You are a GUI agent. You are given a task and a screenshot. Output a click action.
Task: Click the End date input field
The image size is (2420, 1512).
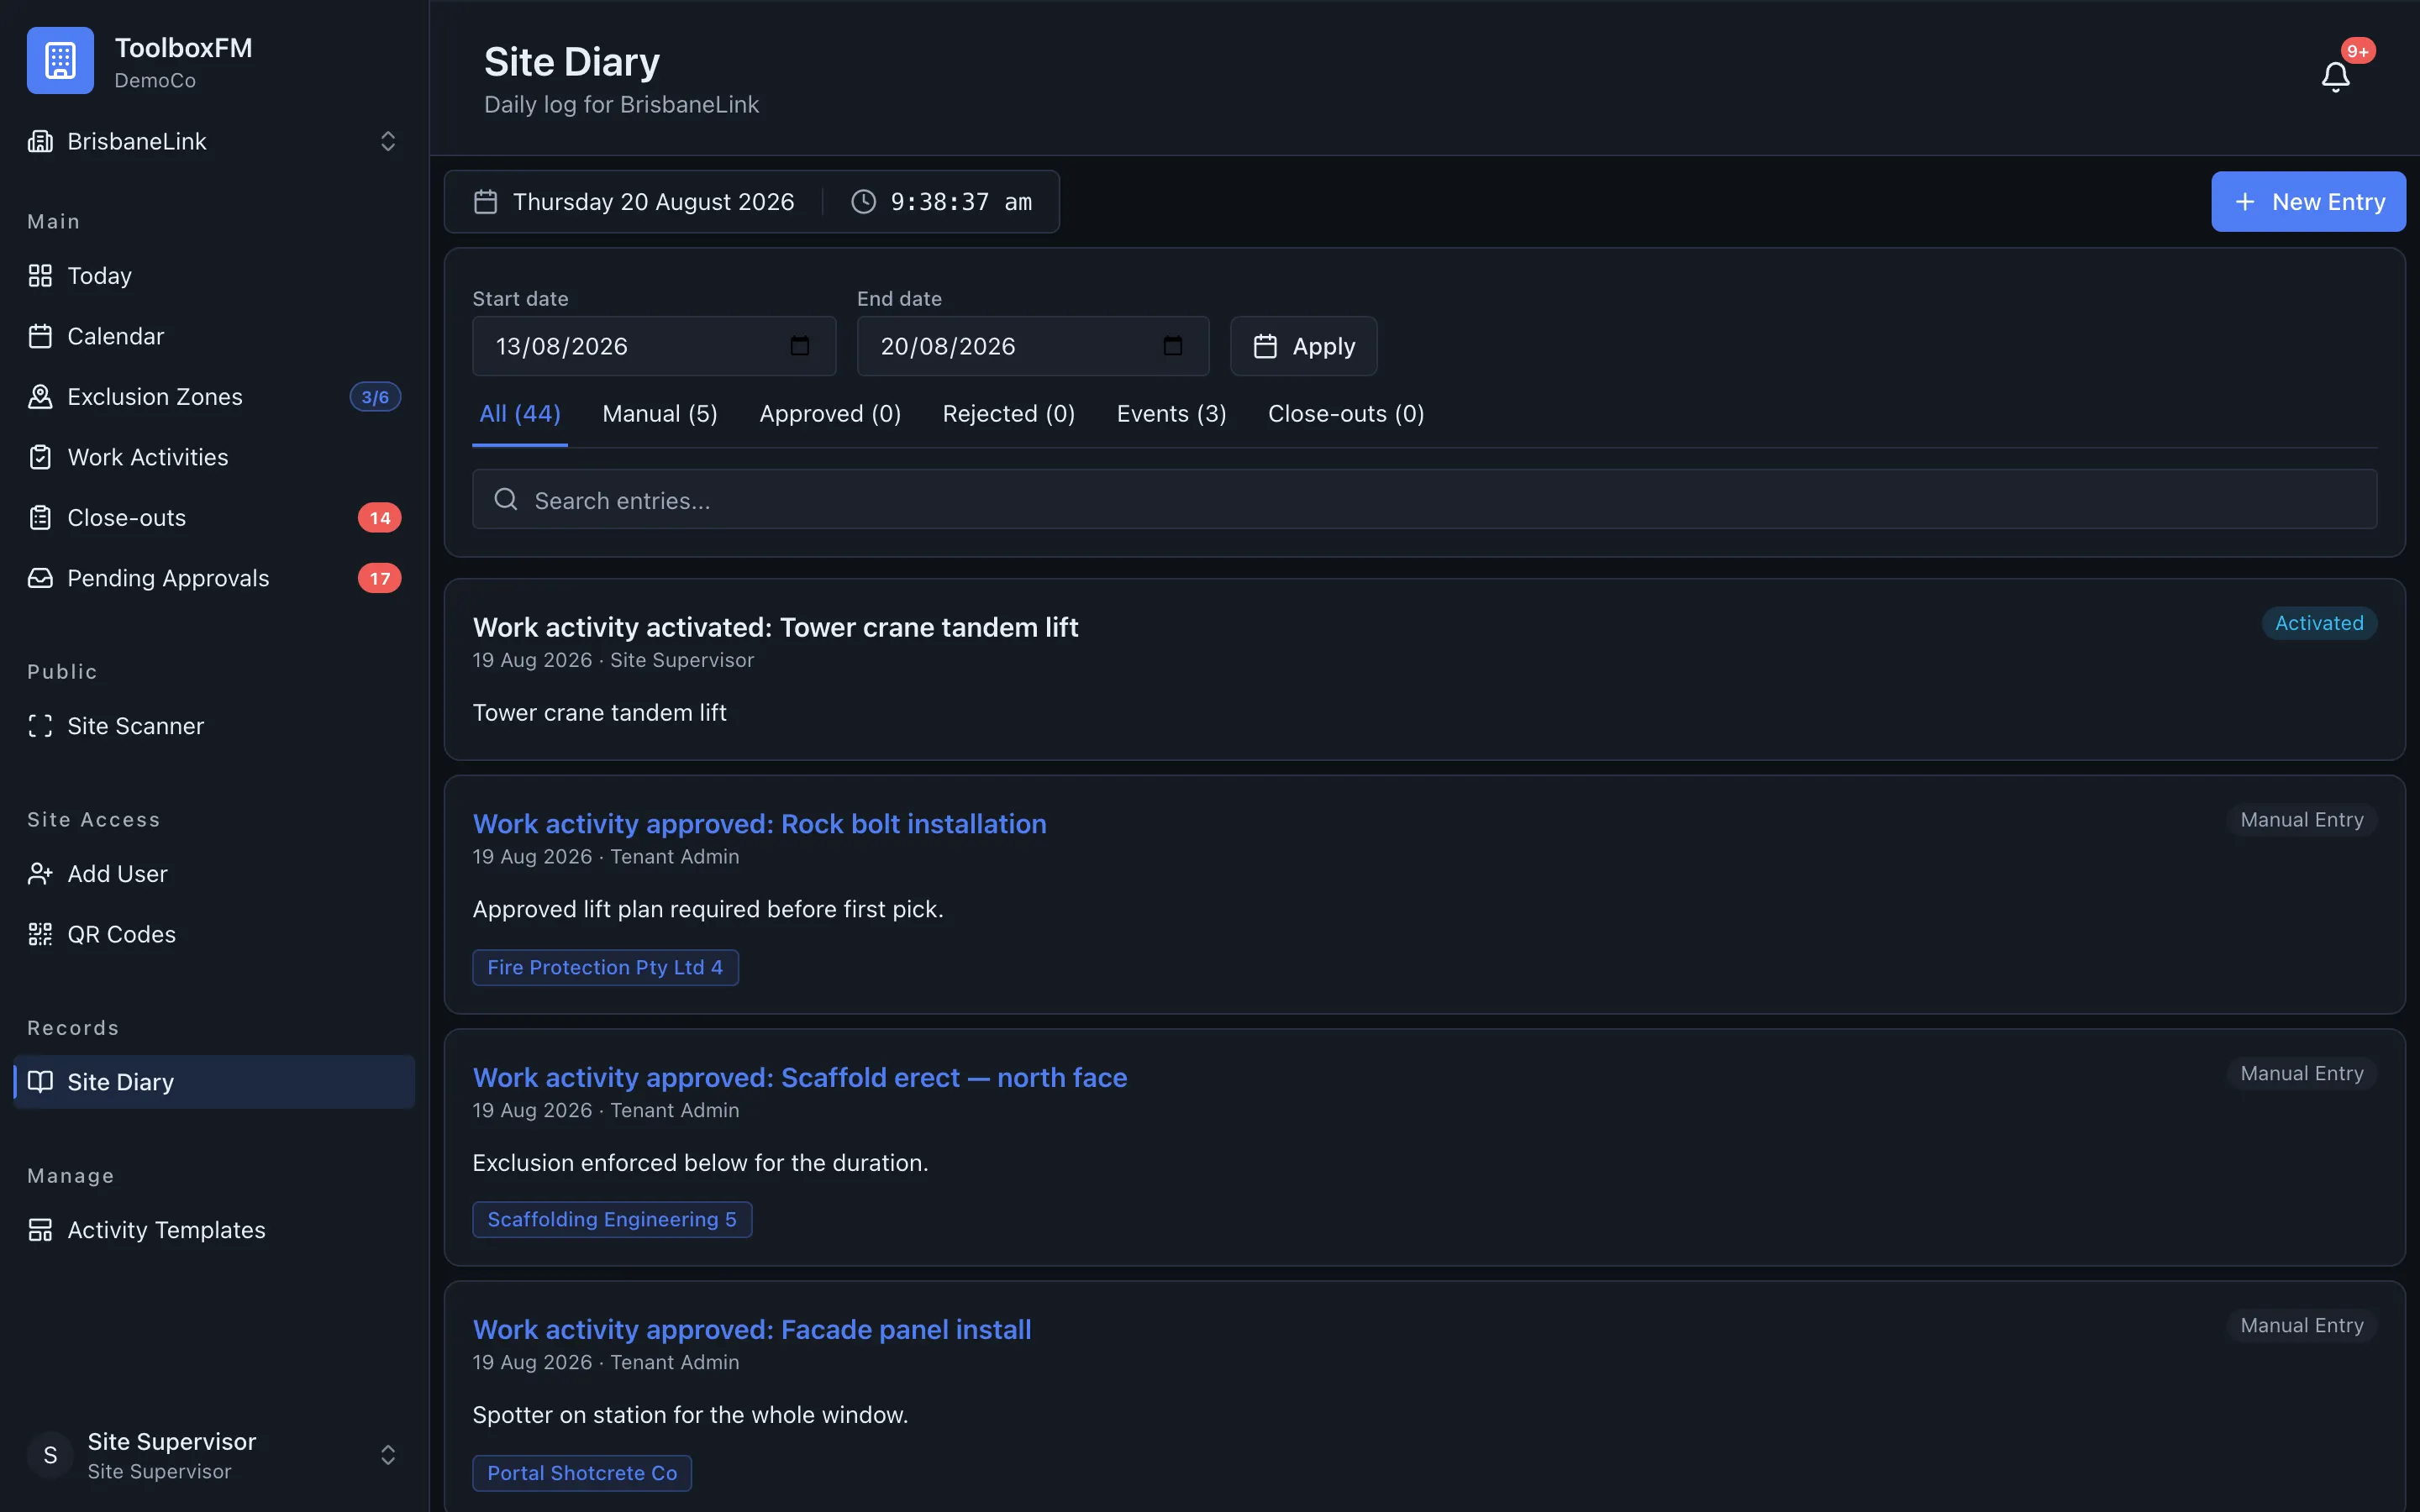1032,346
